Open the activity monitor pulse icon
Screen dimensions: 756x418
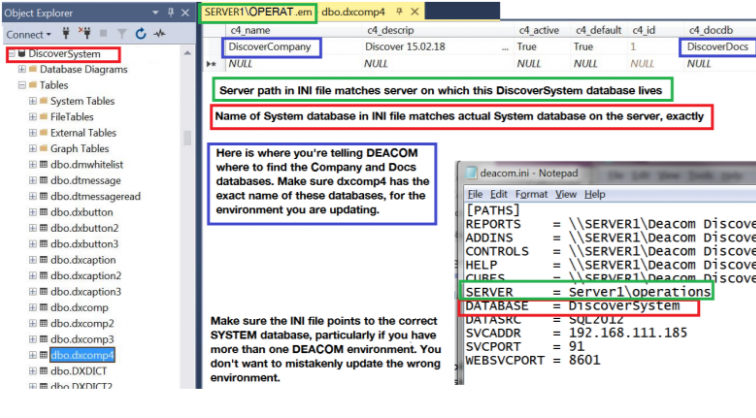(160, 33)
